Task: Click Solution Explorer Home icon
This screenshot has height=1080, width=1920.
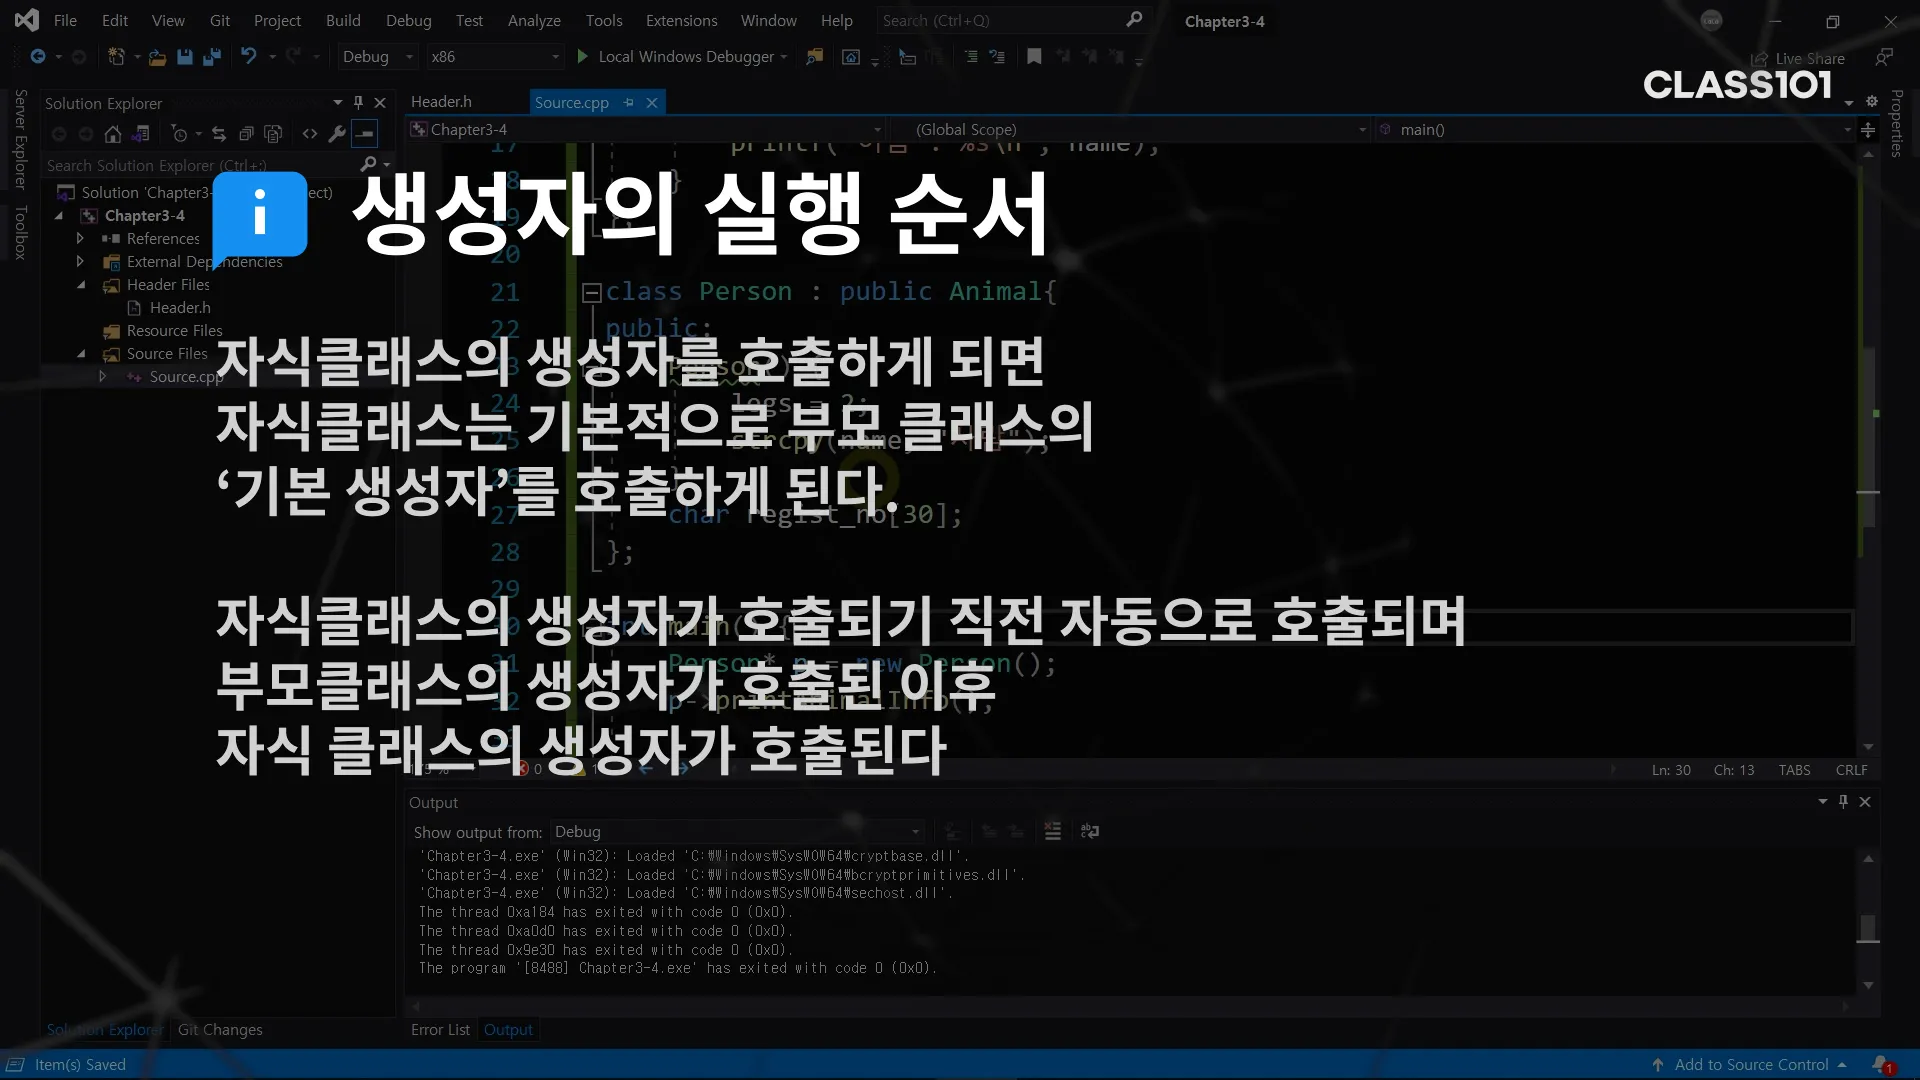Action: [x=113, y=134]
